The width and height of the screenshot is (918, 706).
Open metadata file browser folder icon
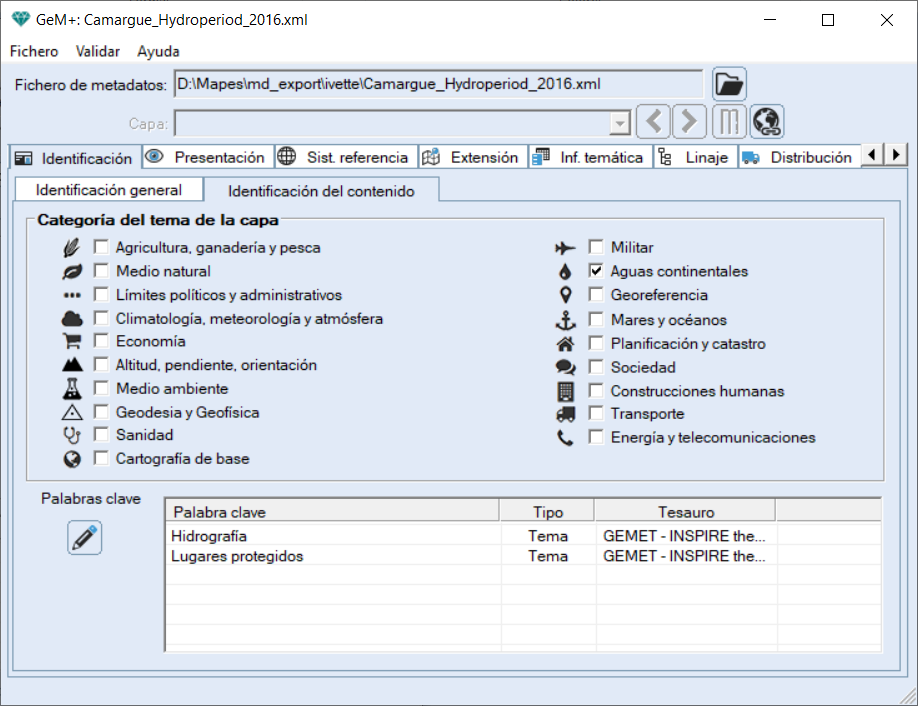point(729,85)
